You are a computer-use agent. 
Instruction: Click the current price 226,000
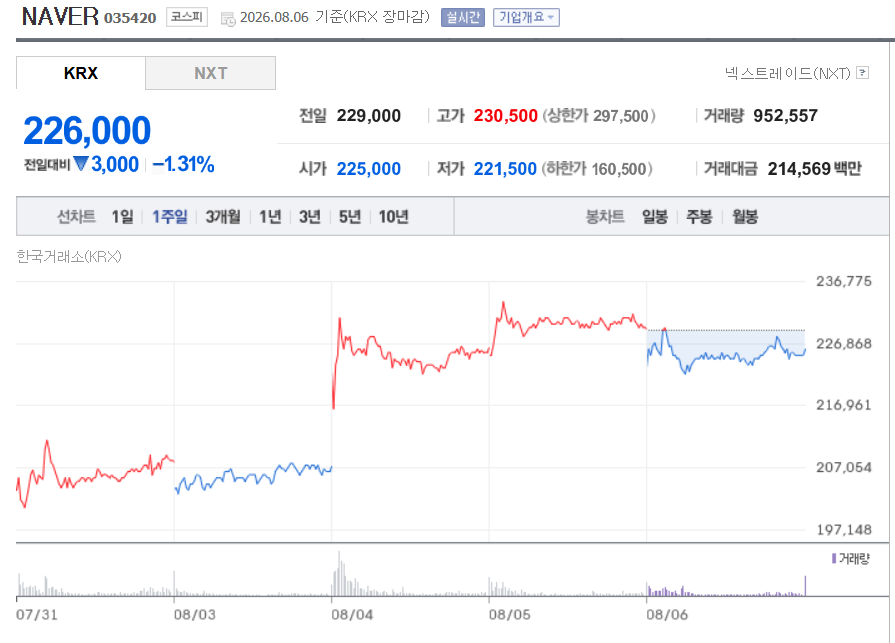[87, 130]
